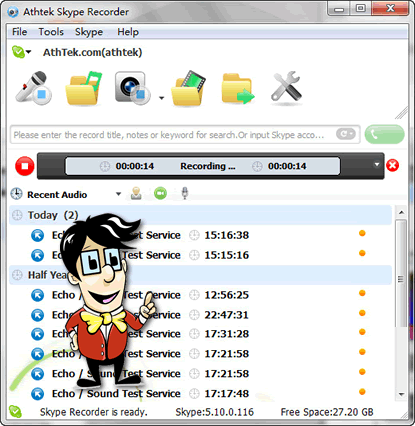
Task: Click the webcam video record icon
Action: point(132,88)
